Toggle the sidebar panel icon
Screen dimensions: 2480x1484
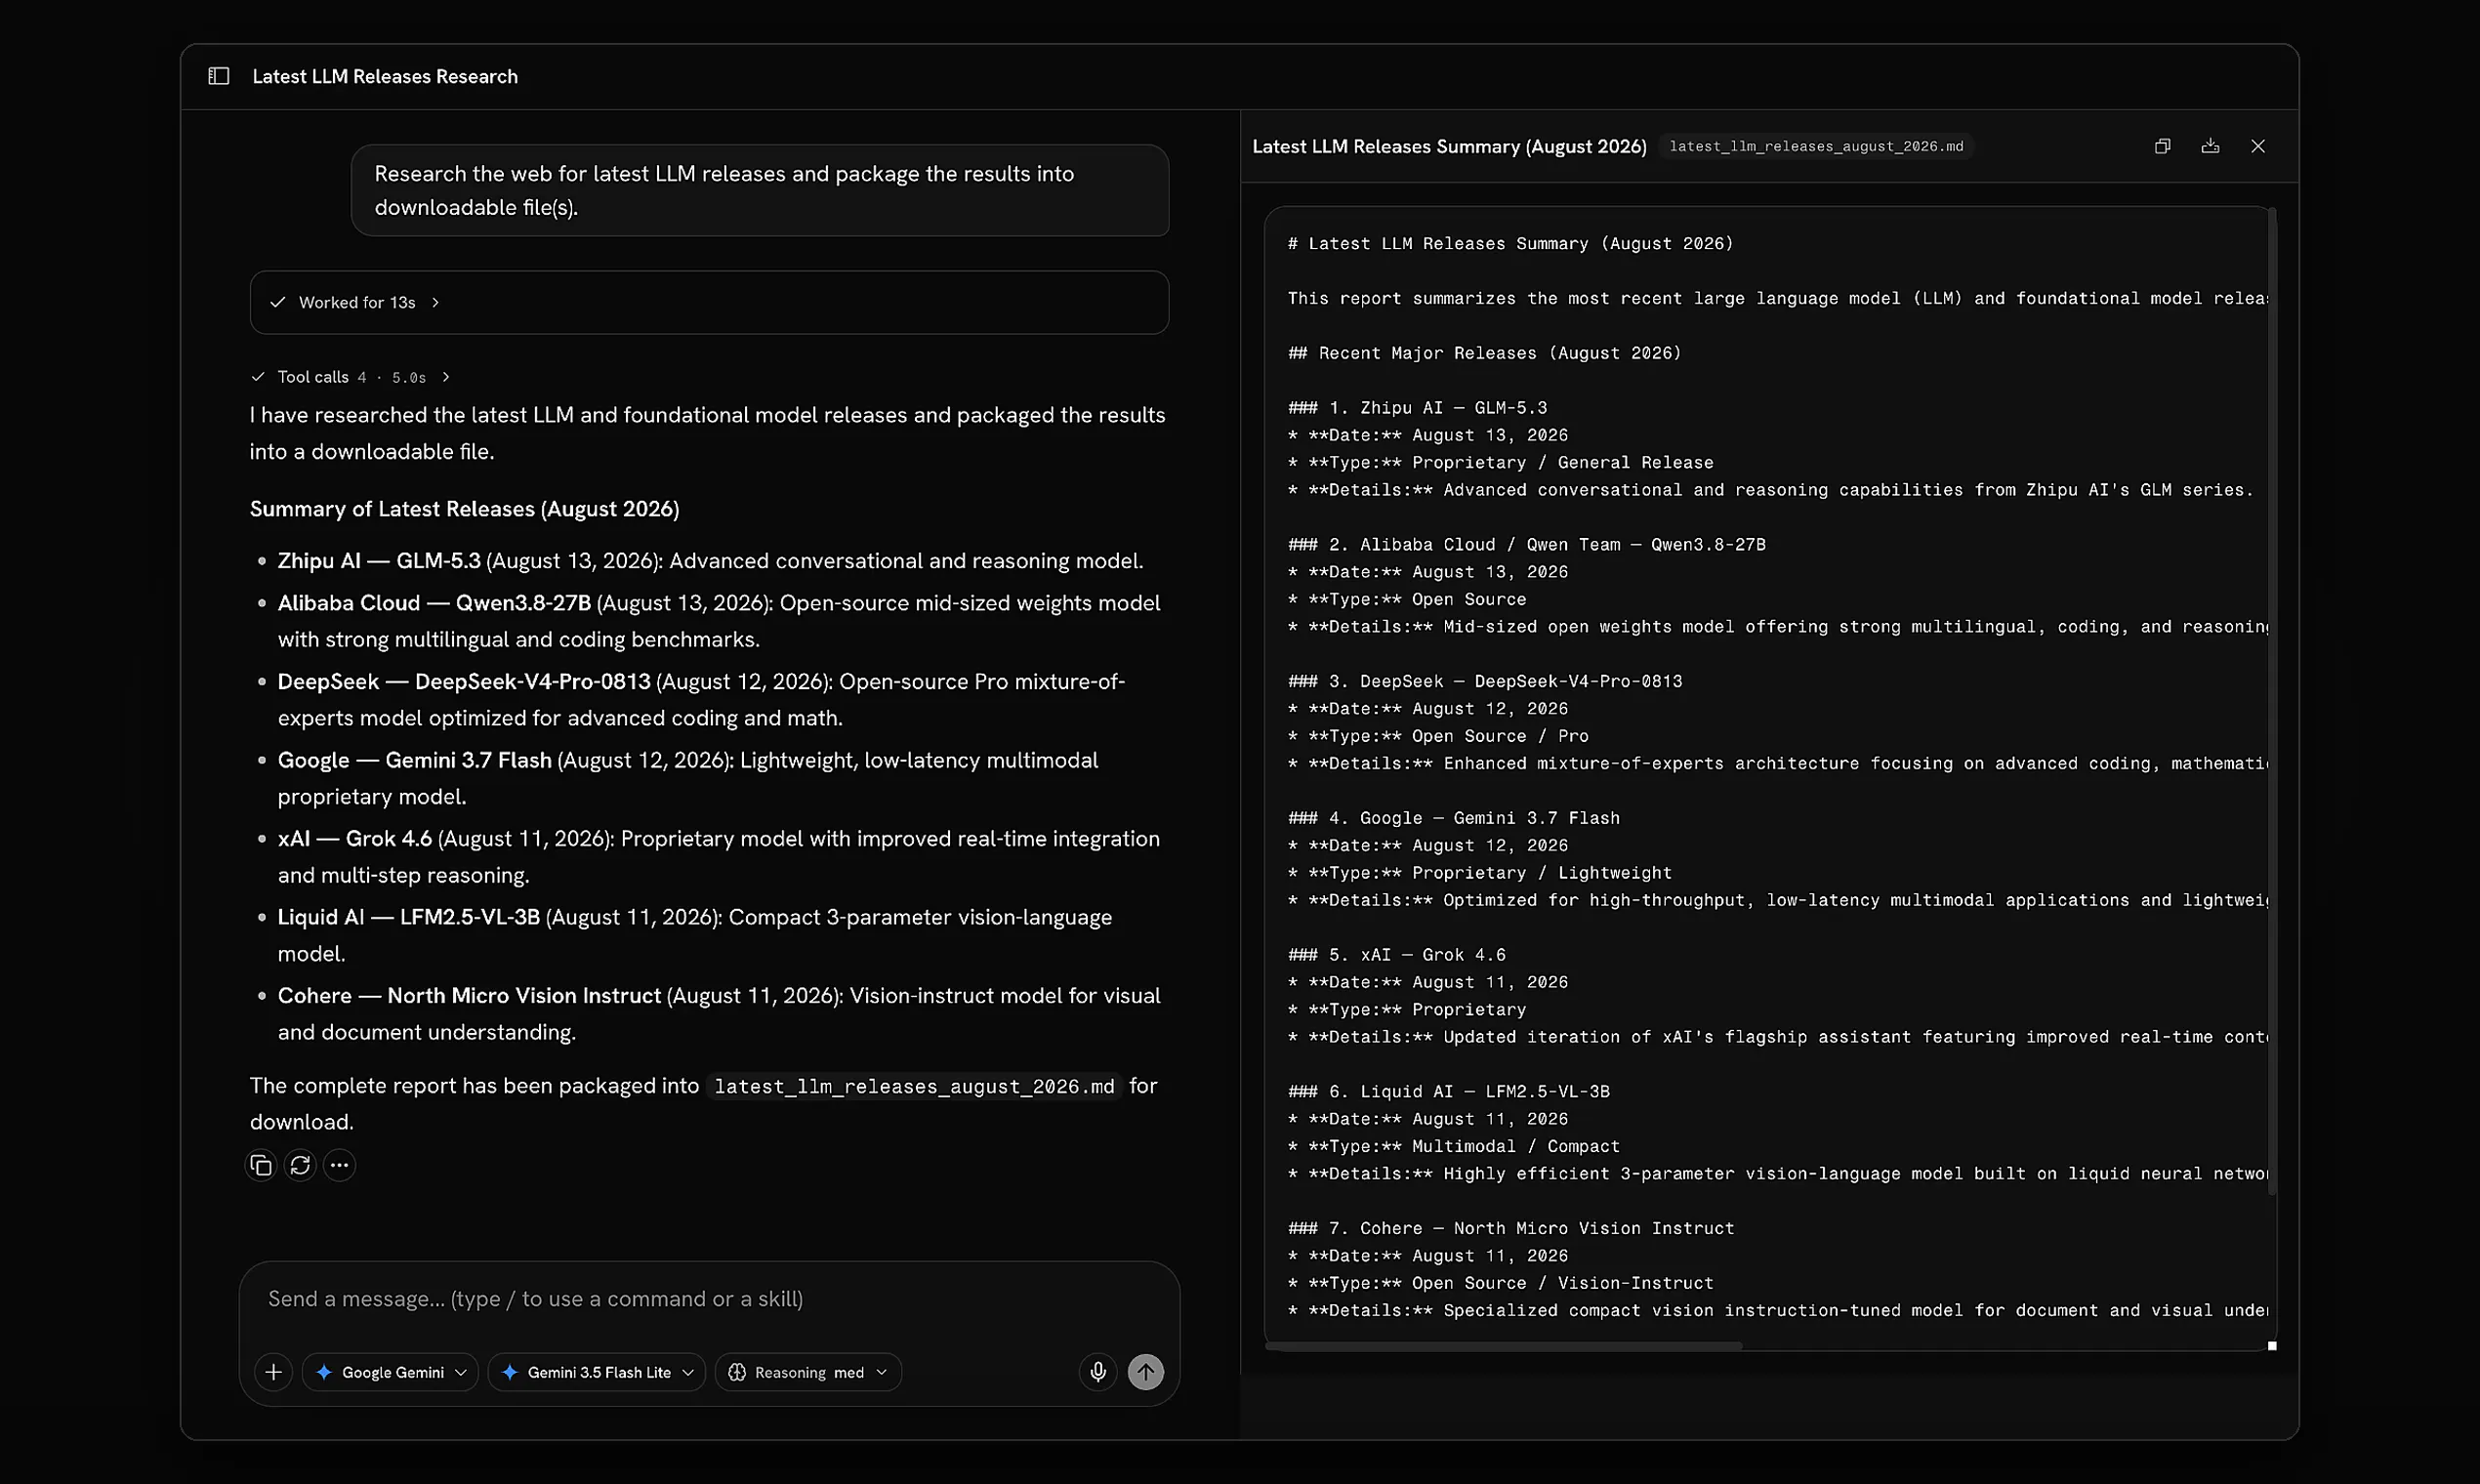(x=218, y=76)
